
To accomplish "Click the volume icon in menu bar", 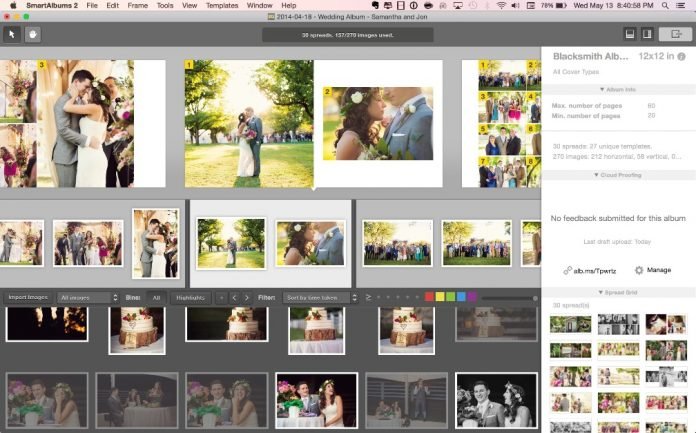I will point(515,5).
